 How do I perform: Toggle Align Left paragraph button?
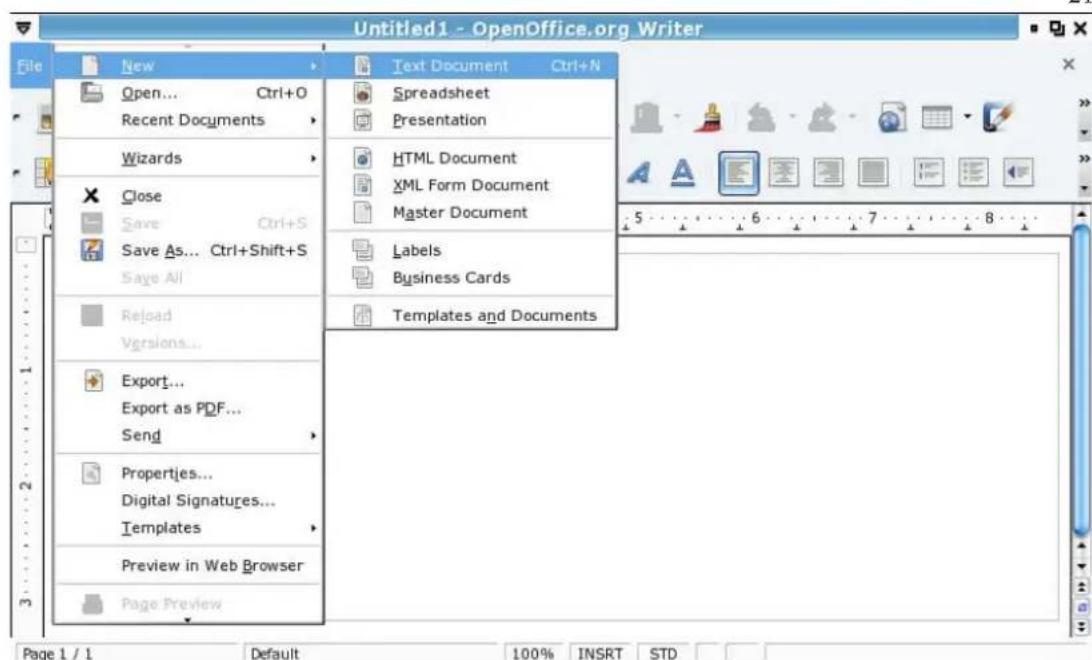click(x=738, y=173)
